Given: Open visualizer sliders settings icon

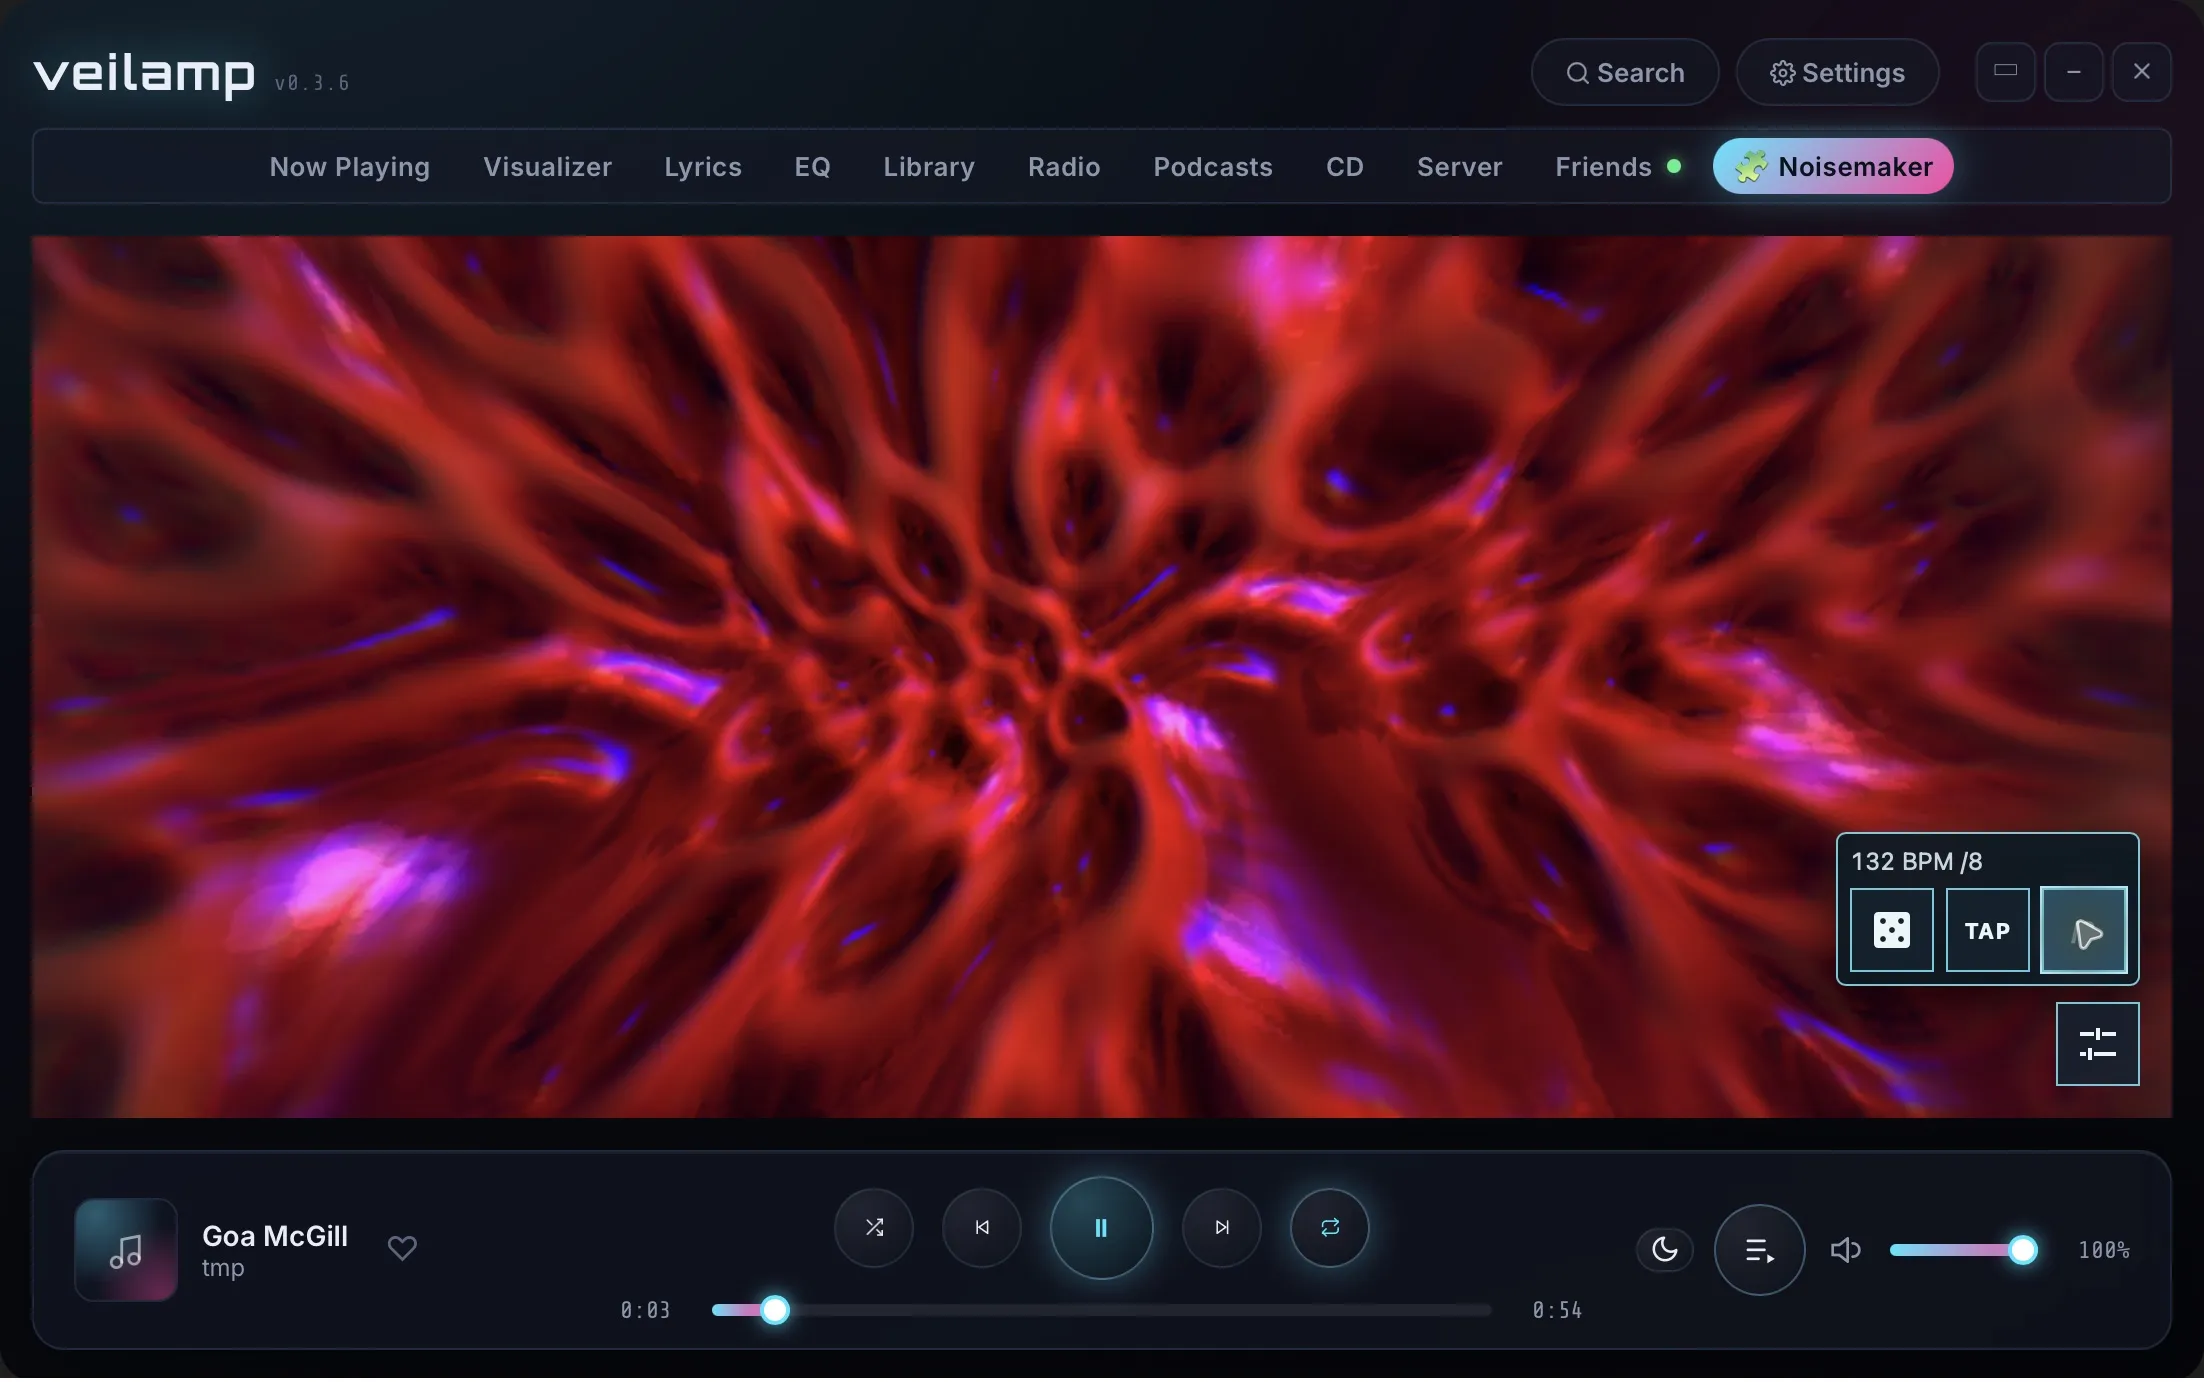Looking at the screenshot, I should click(x=2098, y=1046).
